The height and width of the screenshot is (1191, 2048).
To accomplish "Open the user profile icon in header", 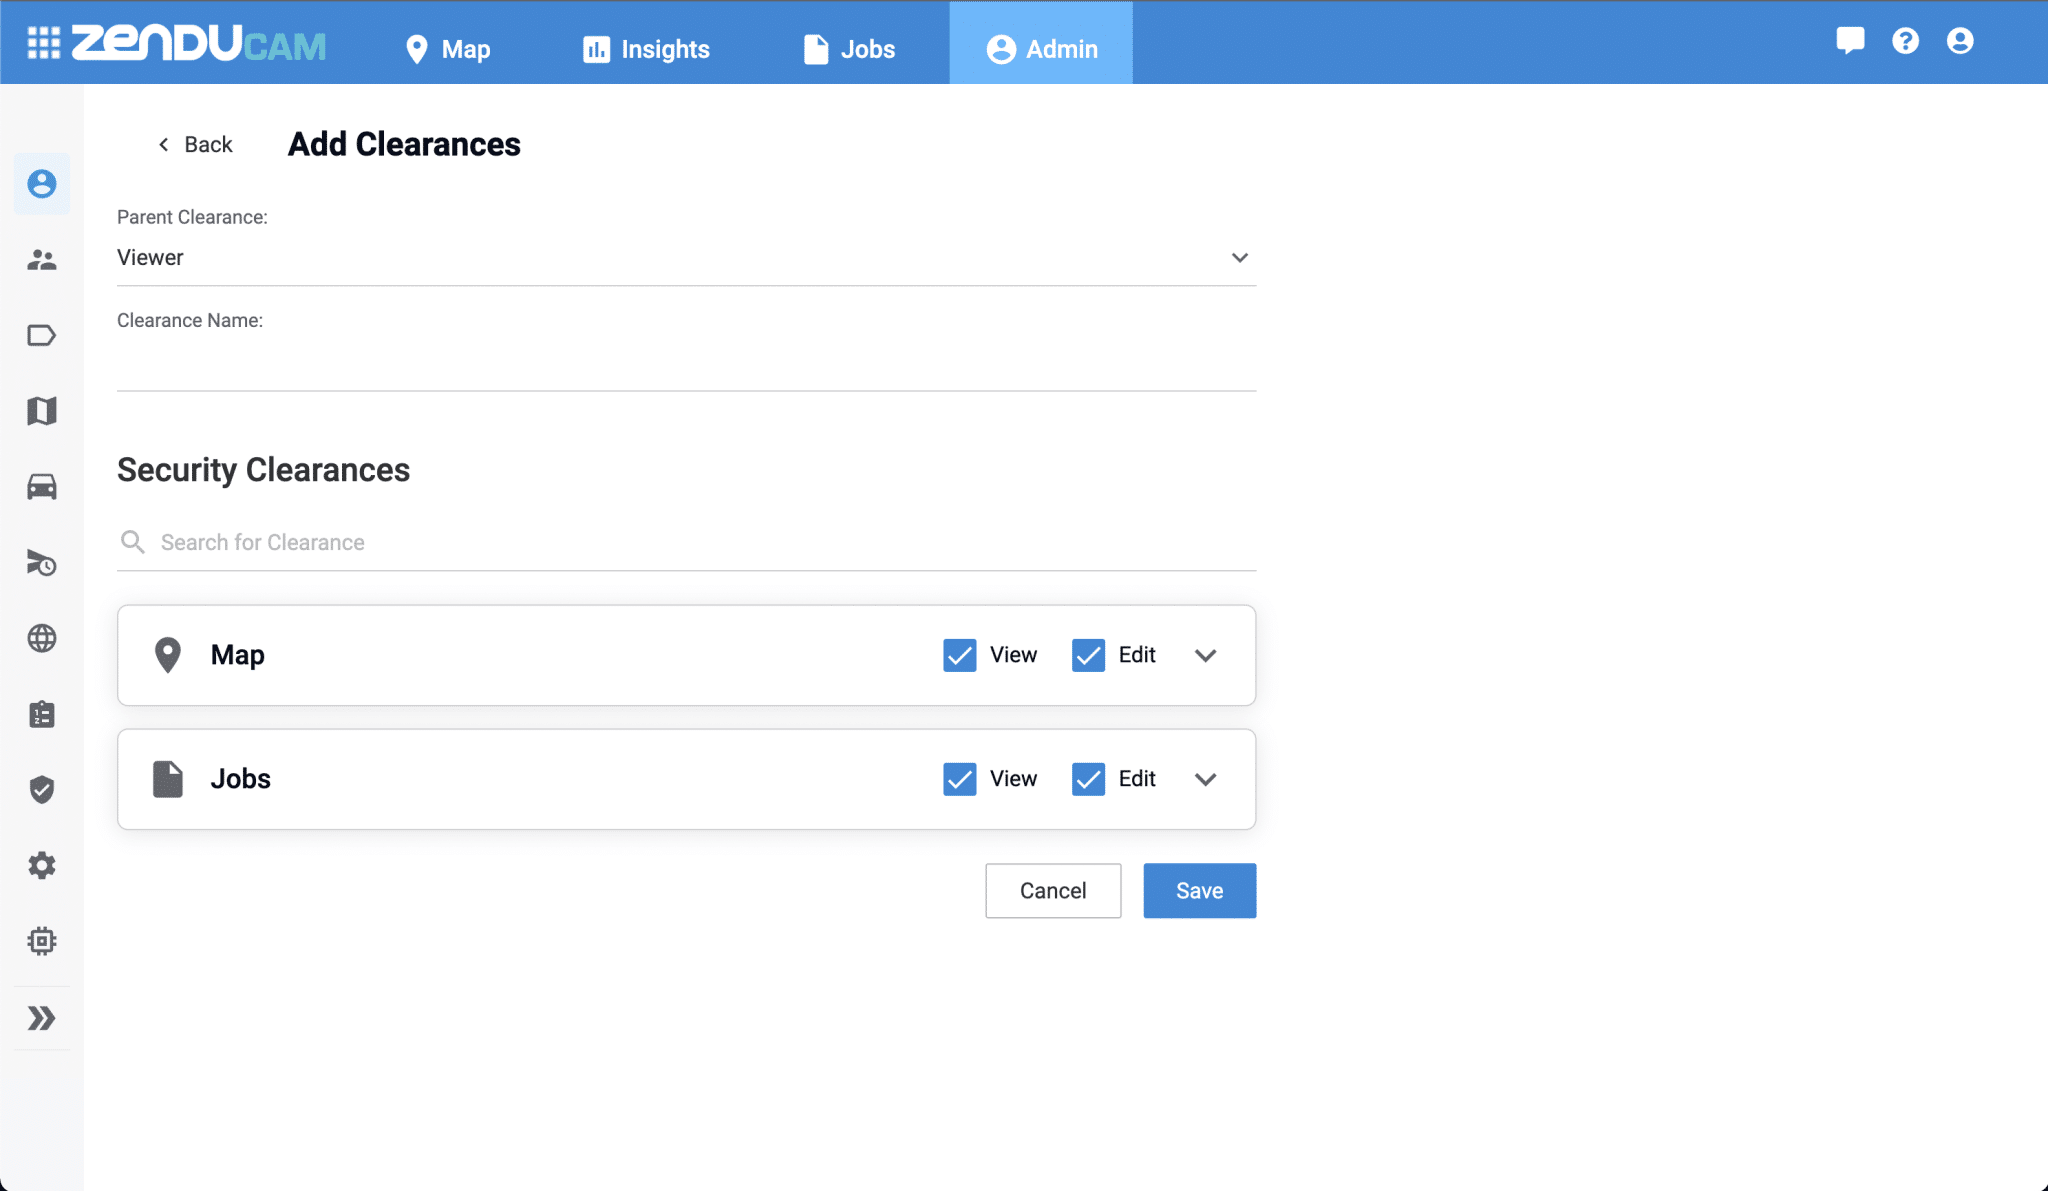I will [x=1960, y=41].
